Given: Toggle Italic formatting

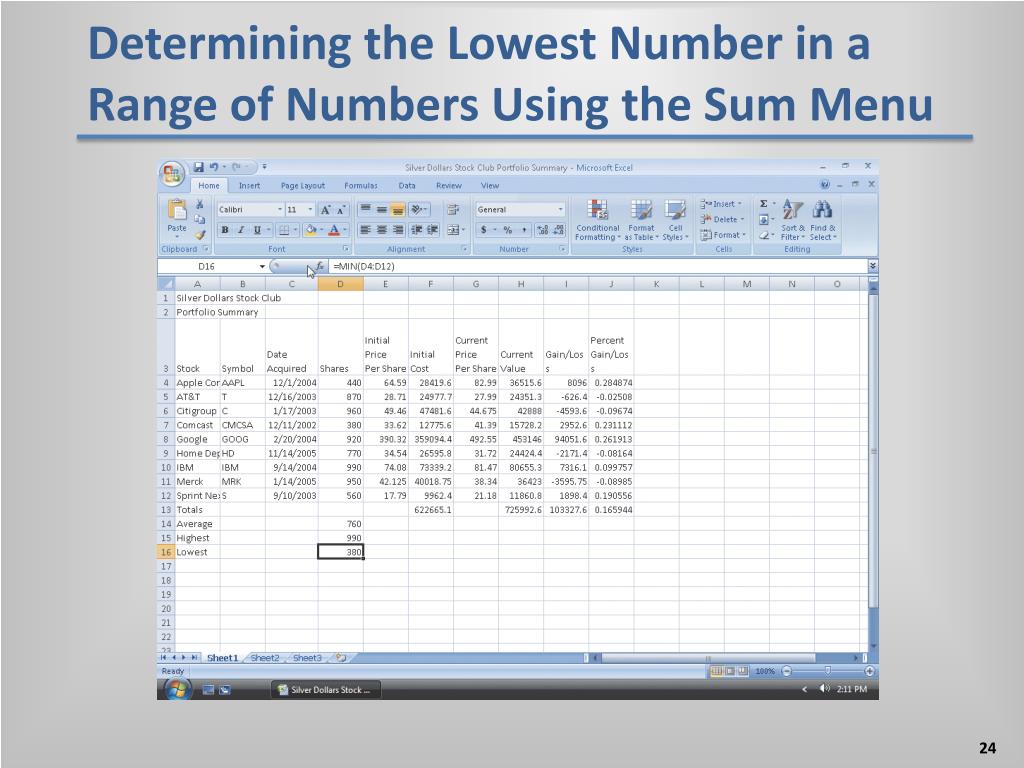Looking at the screenshot, I should [241, 230].
